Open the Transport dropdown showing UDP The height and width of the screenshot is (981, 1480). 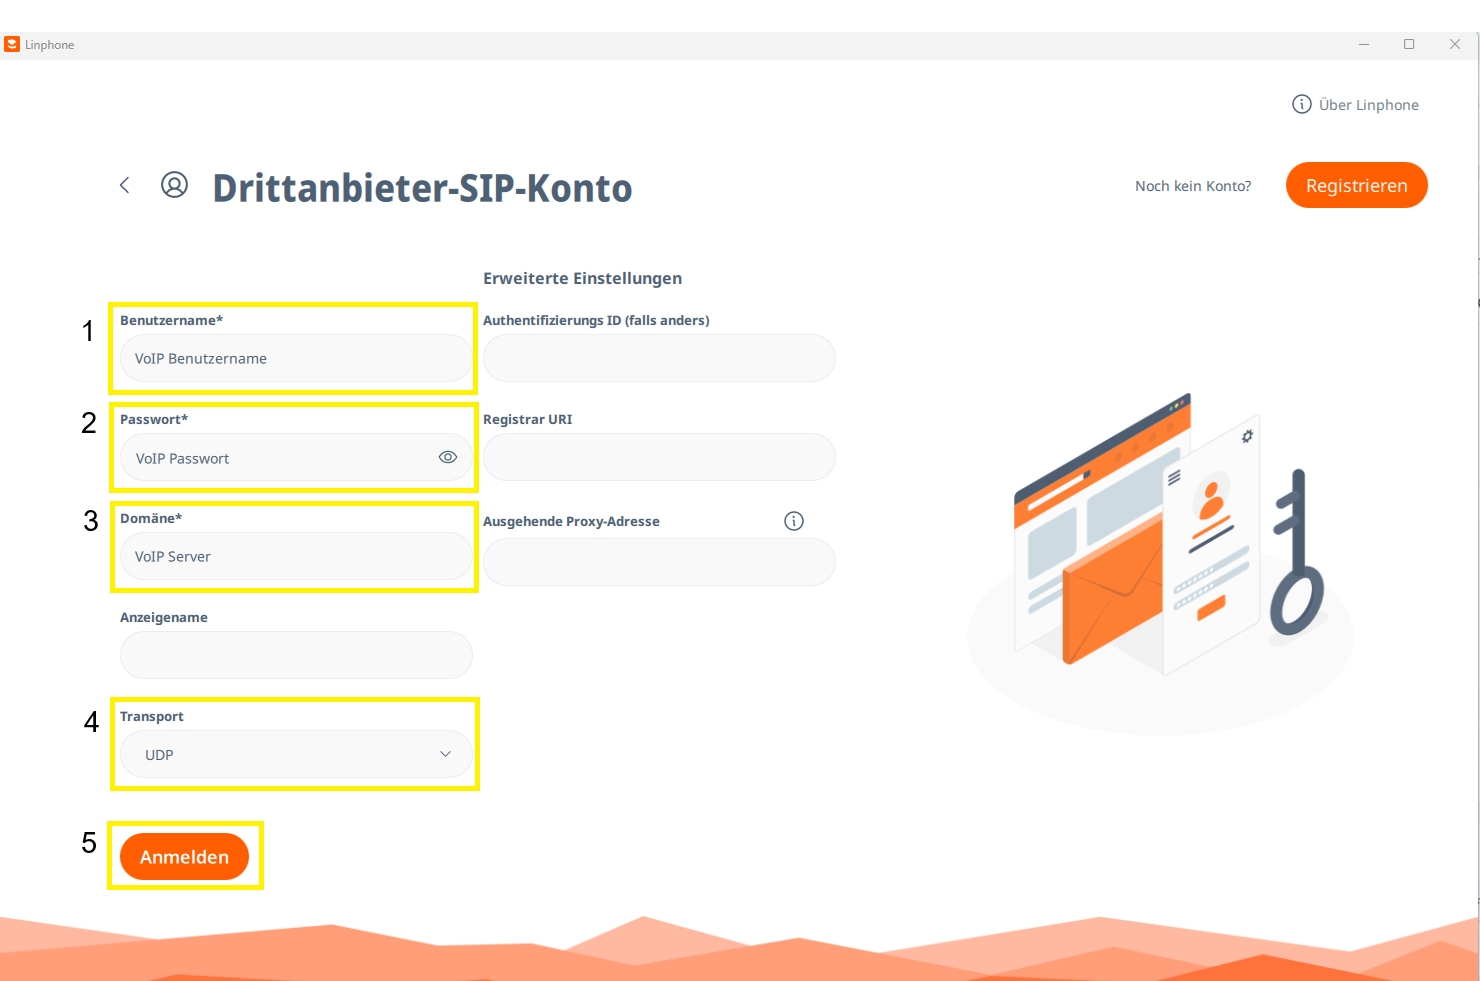295,754
